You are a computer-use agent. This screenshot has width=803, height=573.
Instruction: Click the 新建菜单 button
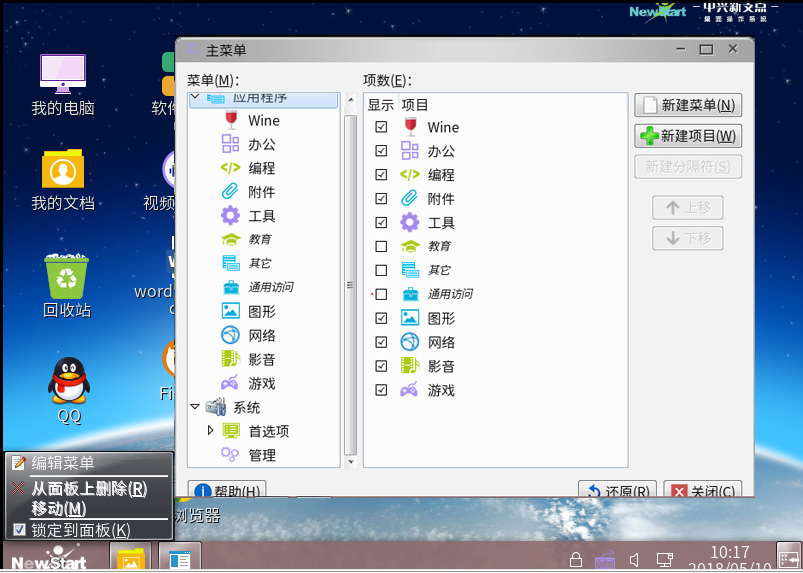(688, 105)
